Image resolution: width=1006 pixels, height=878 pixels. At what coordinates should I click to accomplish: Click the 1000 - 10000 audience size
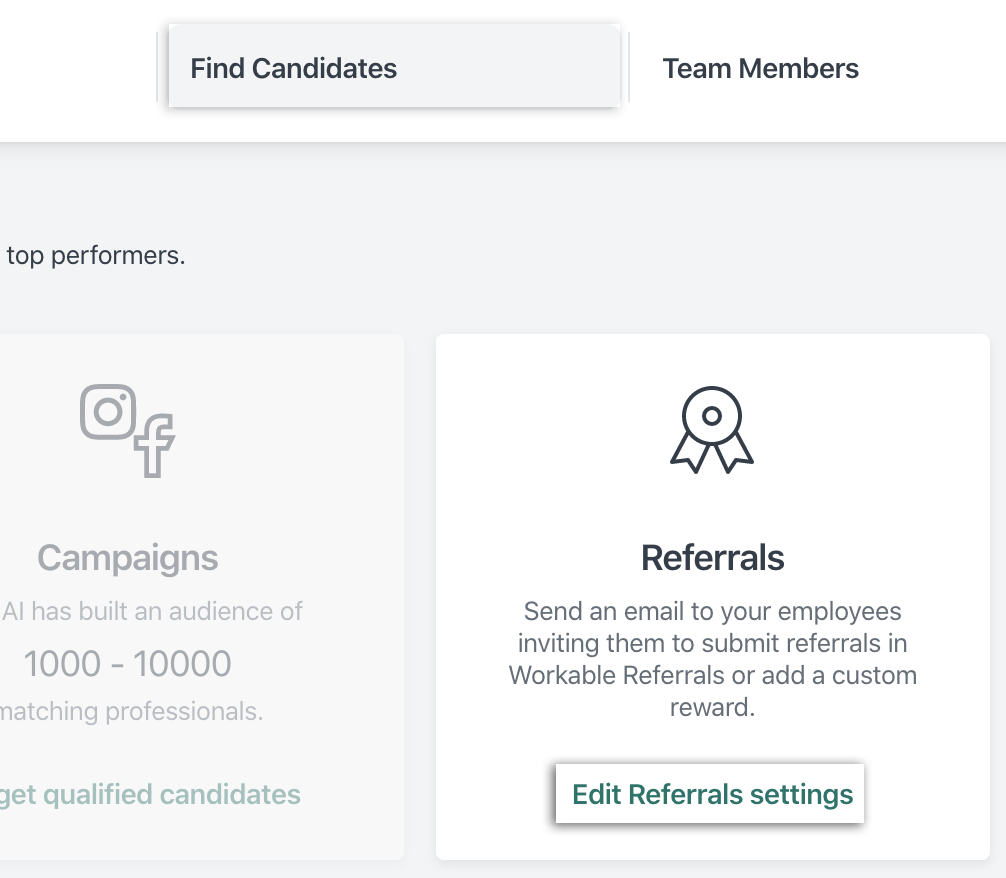click(x=127, y=663)
